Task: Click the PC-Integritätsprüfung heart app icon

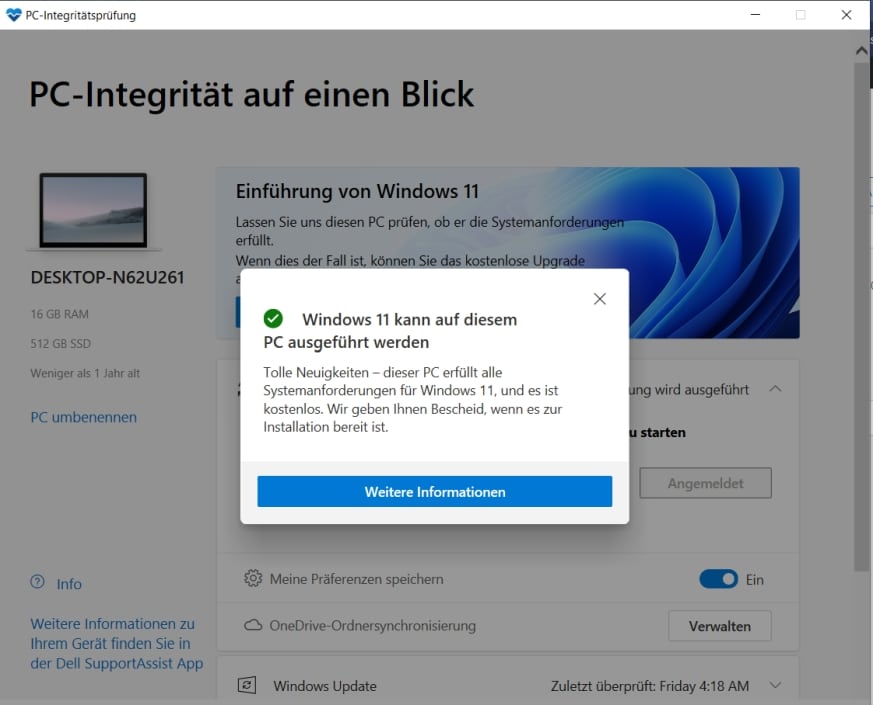Action: pos(13,15)
